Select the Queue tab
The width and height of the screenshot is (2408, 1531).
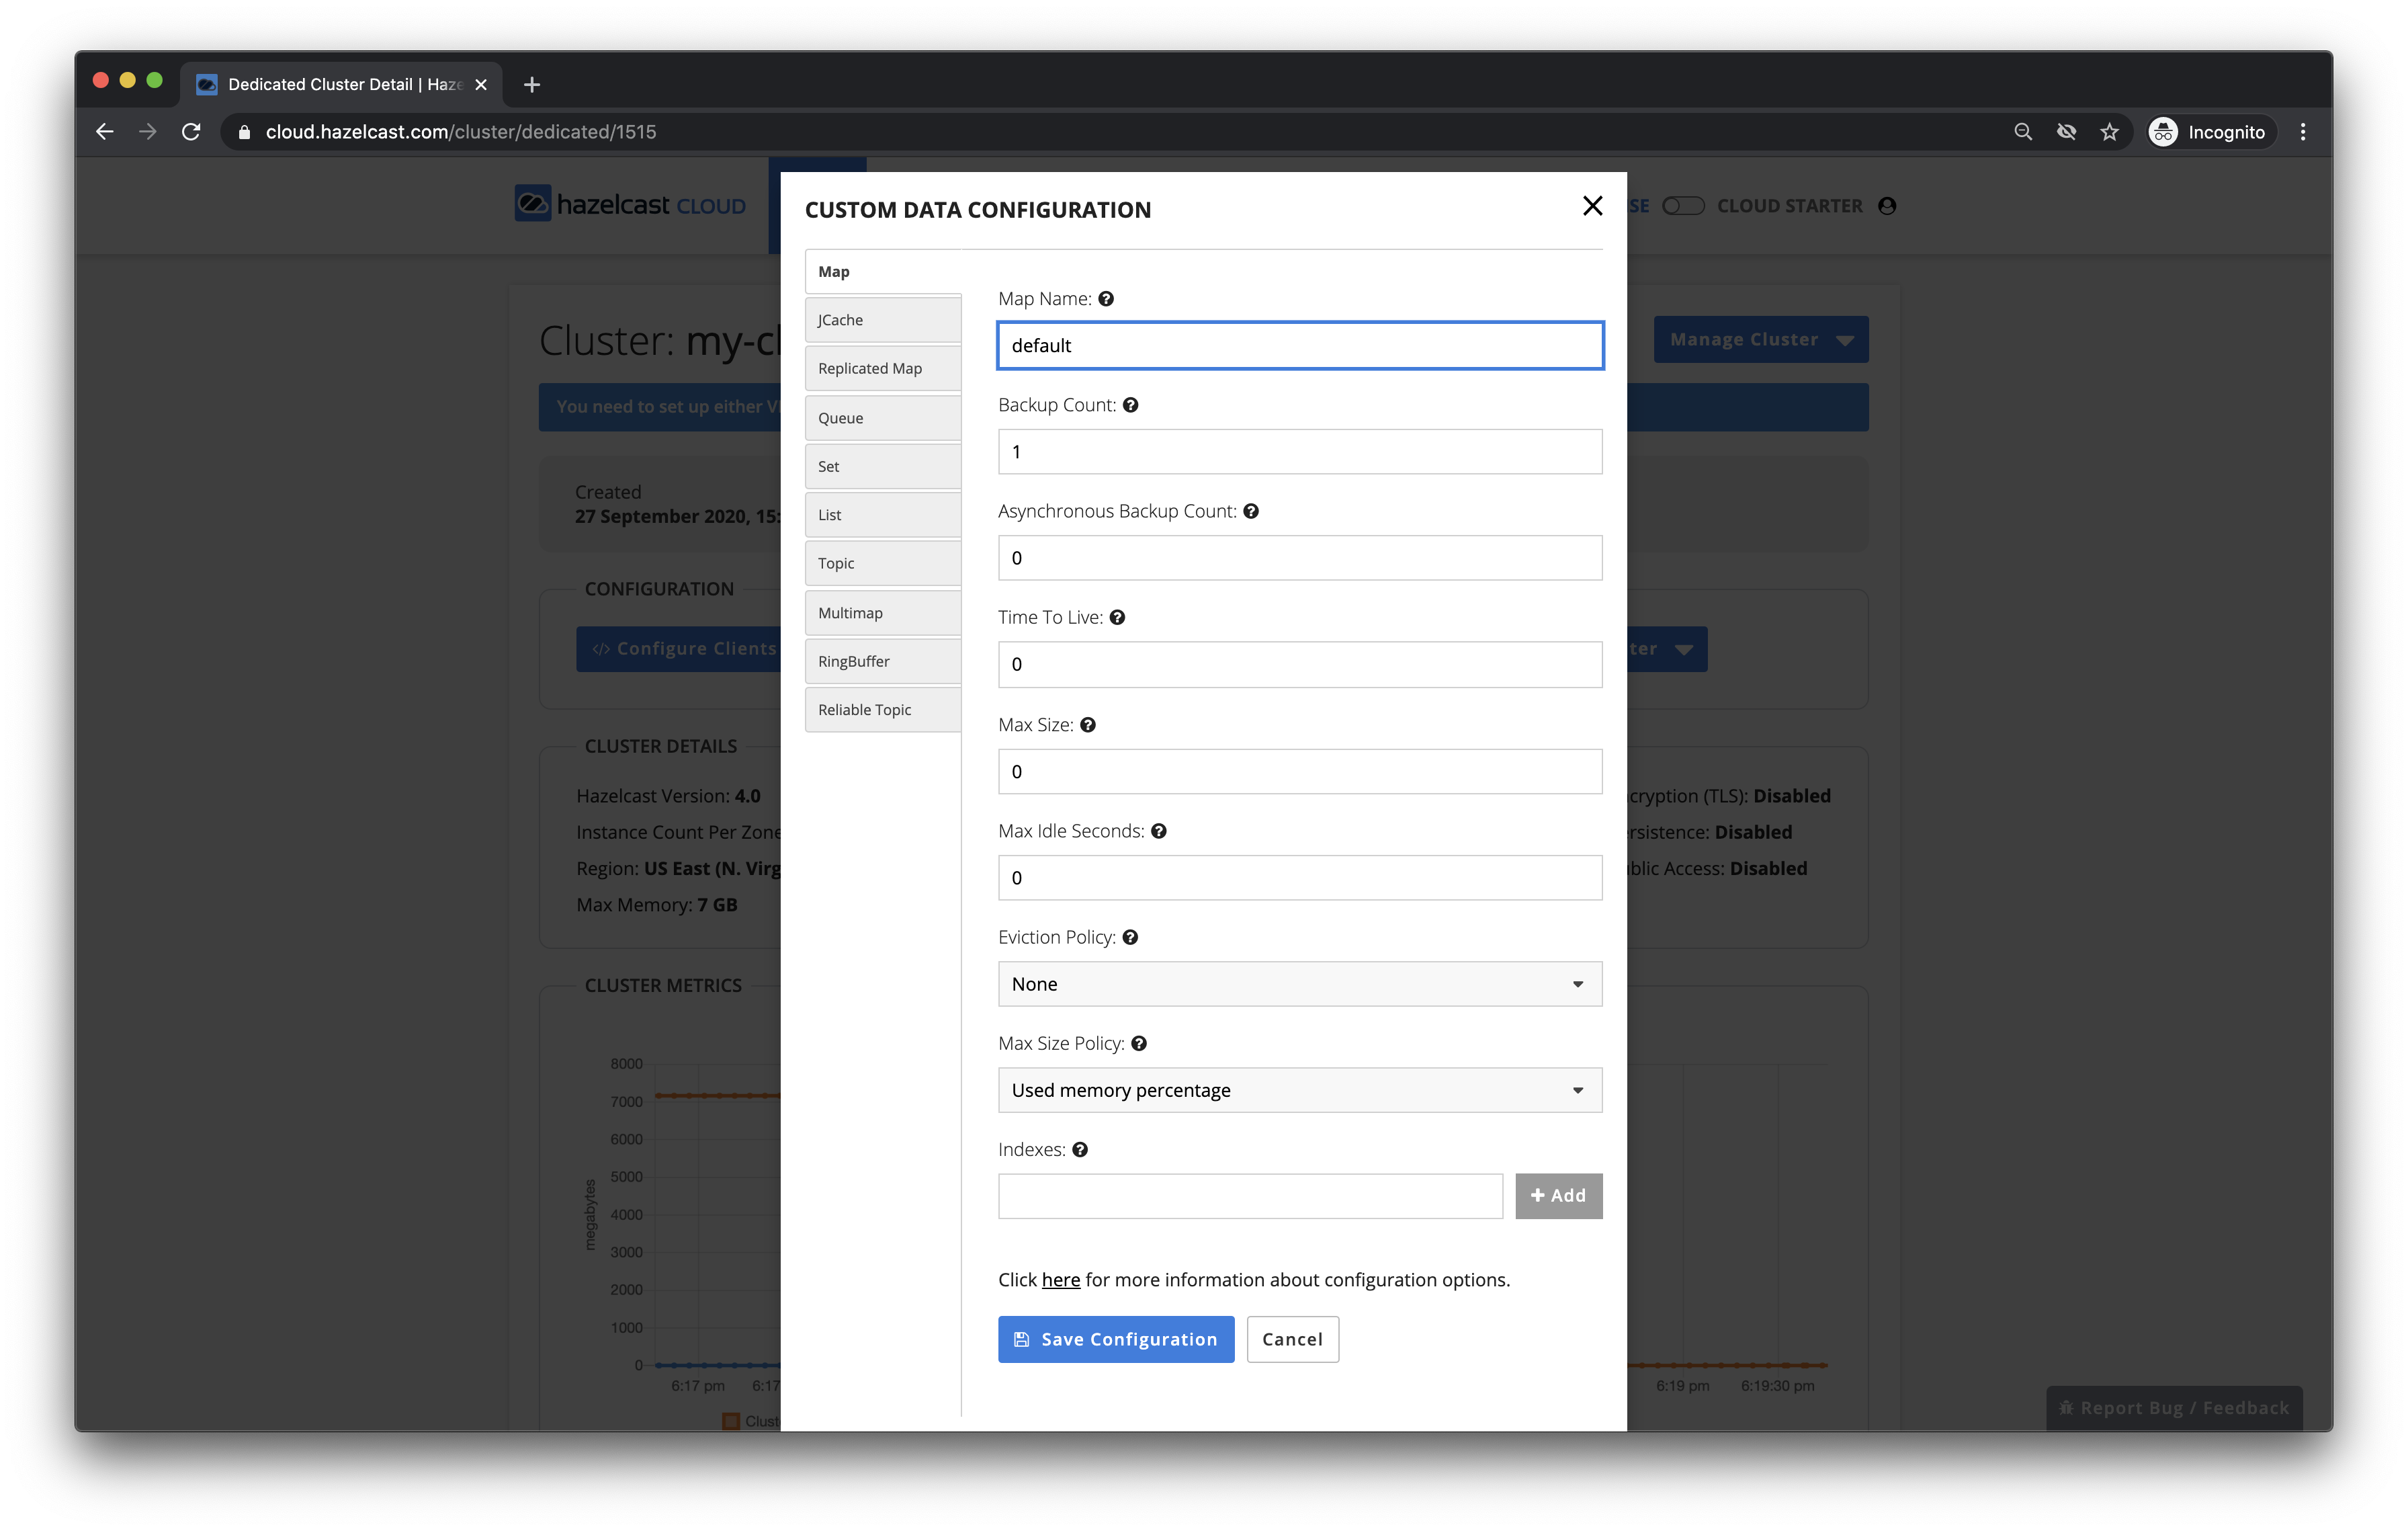883,418
